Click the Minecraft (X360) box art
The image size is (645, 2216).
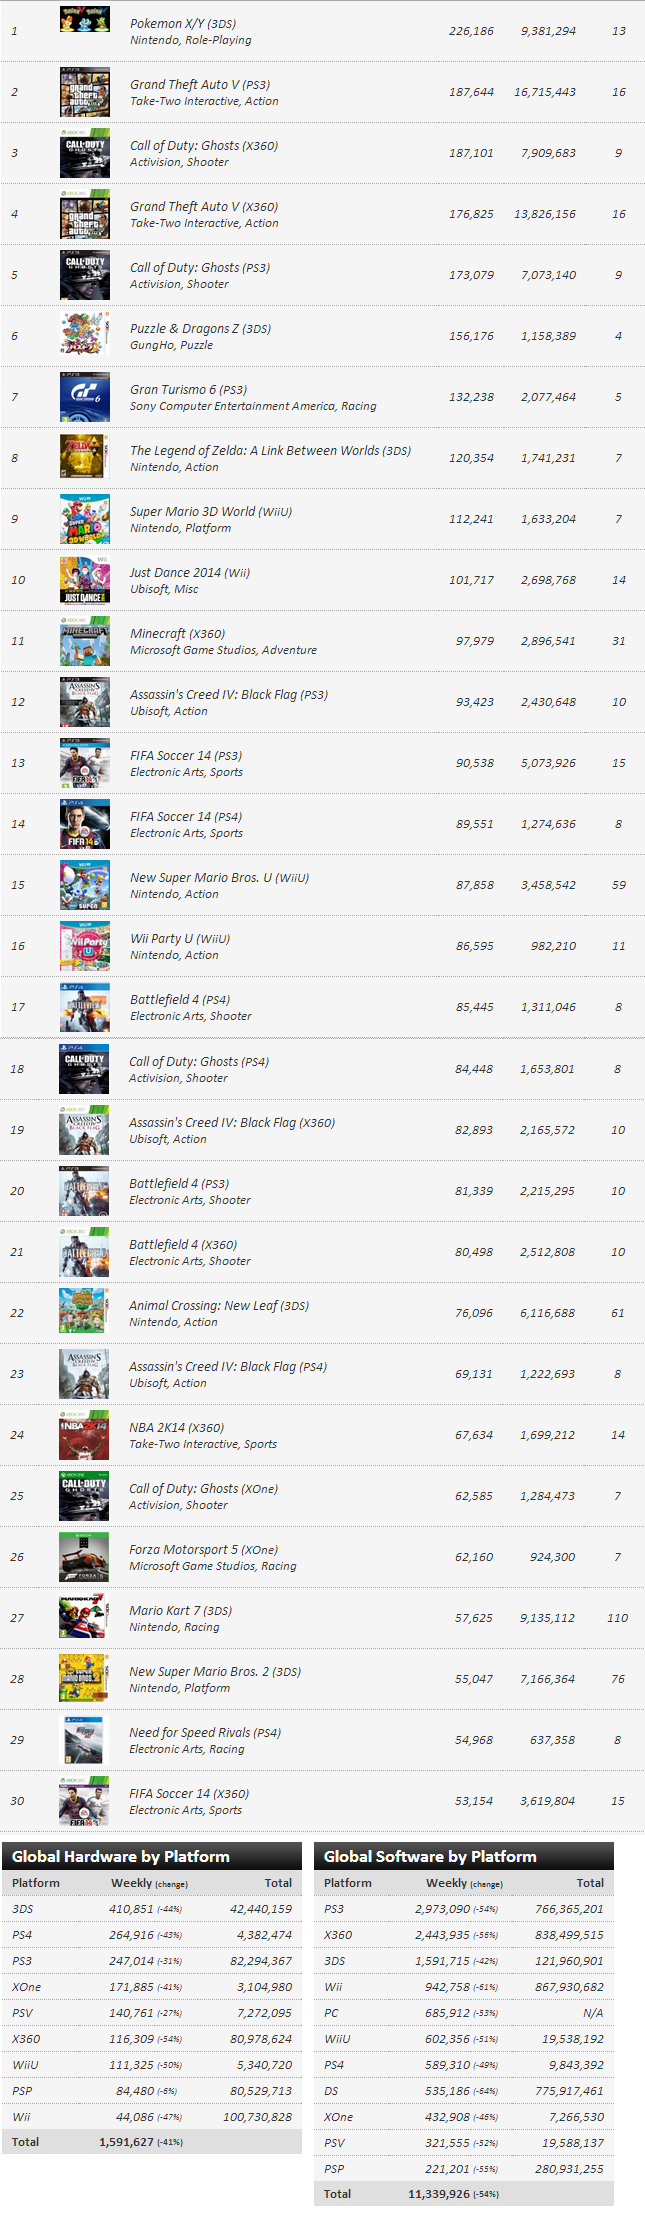click(x=84, y=641)
